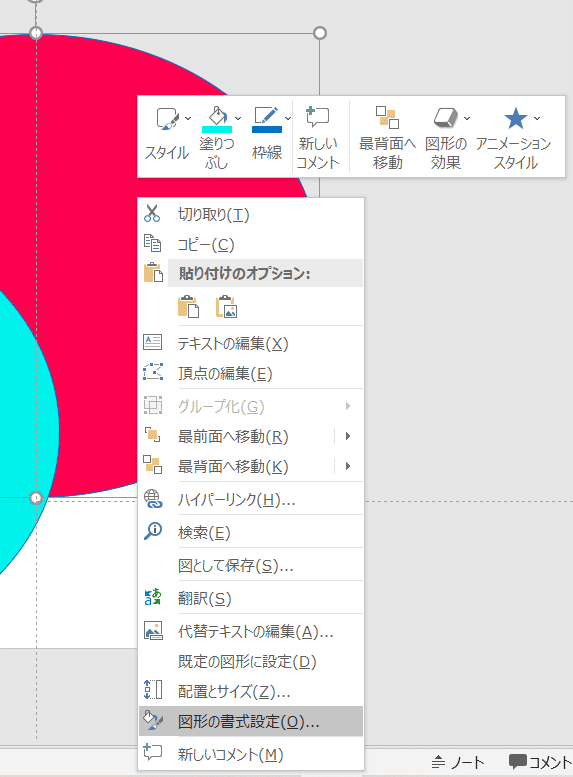This screenshot has height=777, width=573.
Task: Click 最前面へ移動(R) in context menu
Action: 233,437
